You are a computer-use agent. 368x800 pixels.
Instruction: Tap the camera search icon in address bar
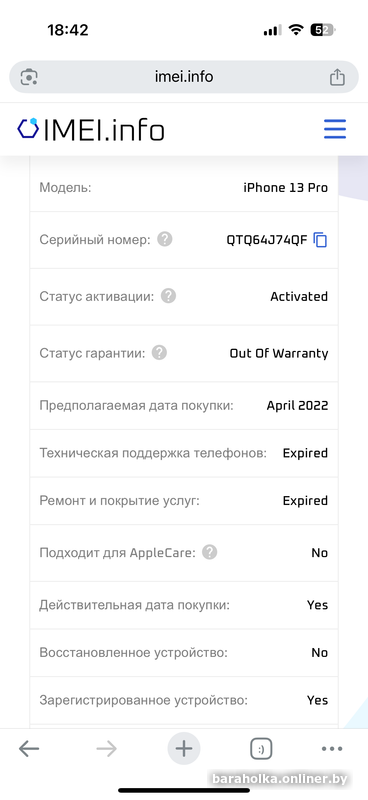(29, 77)
